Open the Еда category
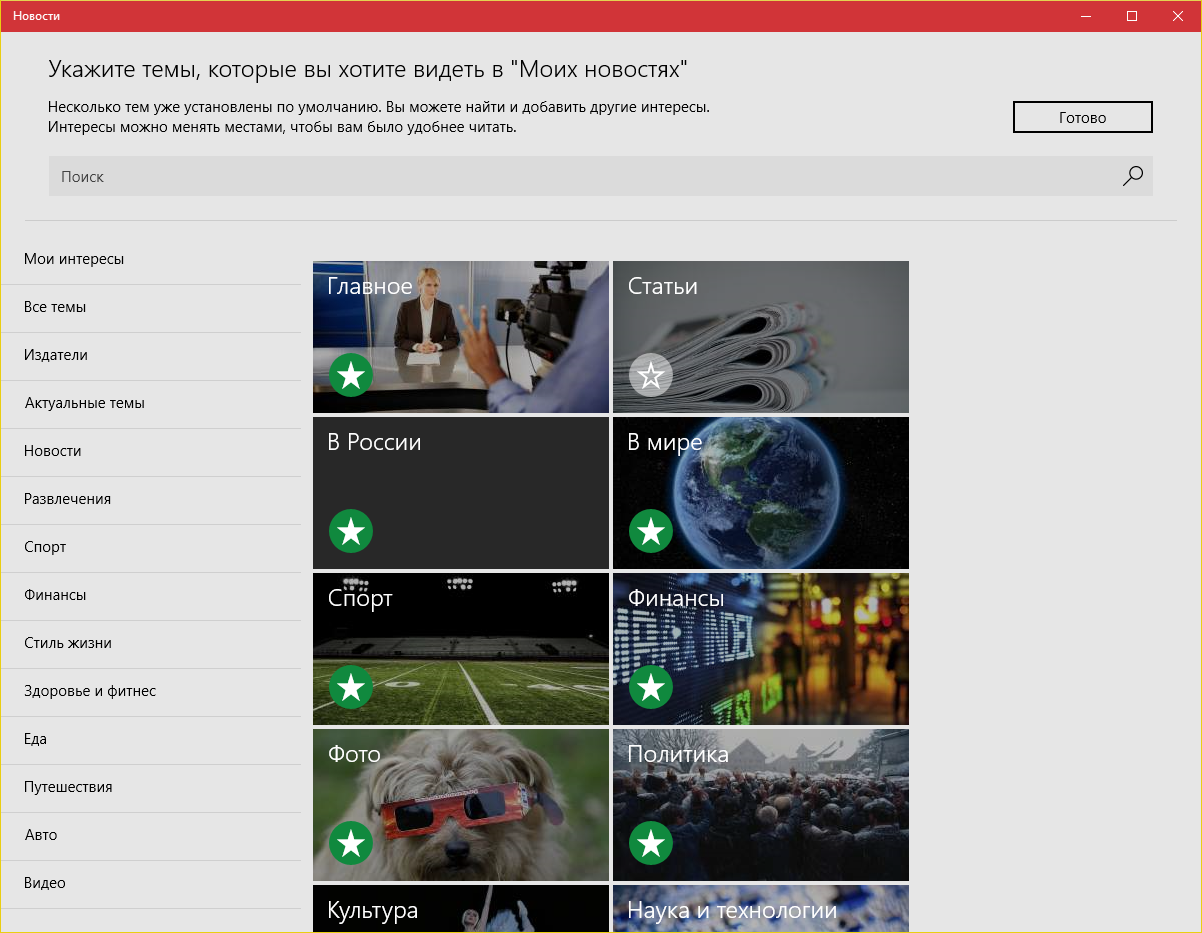 click(151, 739)
